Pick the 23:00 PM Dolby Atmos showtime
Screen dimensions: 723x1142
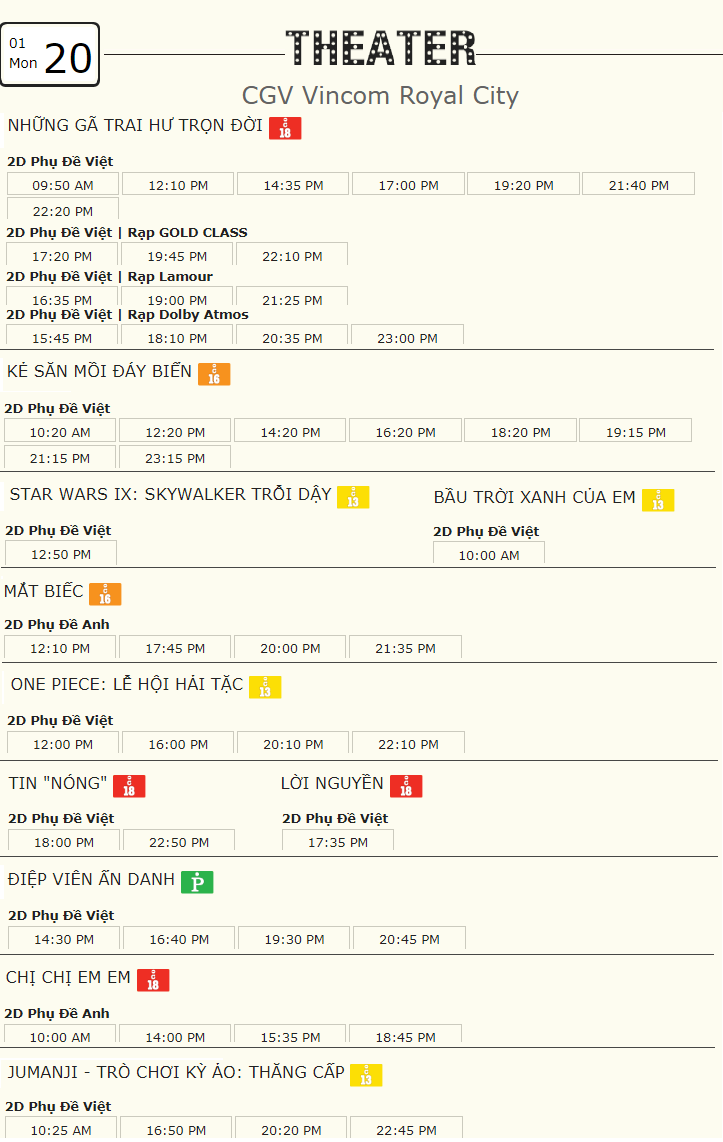[408, 335]
